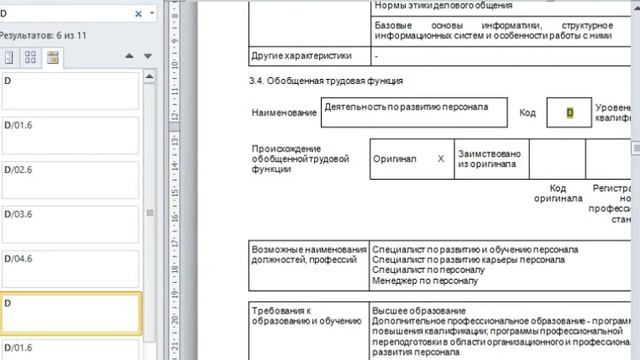Select search result 'D/02.6'
Screen dimensions: 640x360
pyautogui.click(x=70, y=180)
